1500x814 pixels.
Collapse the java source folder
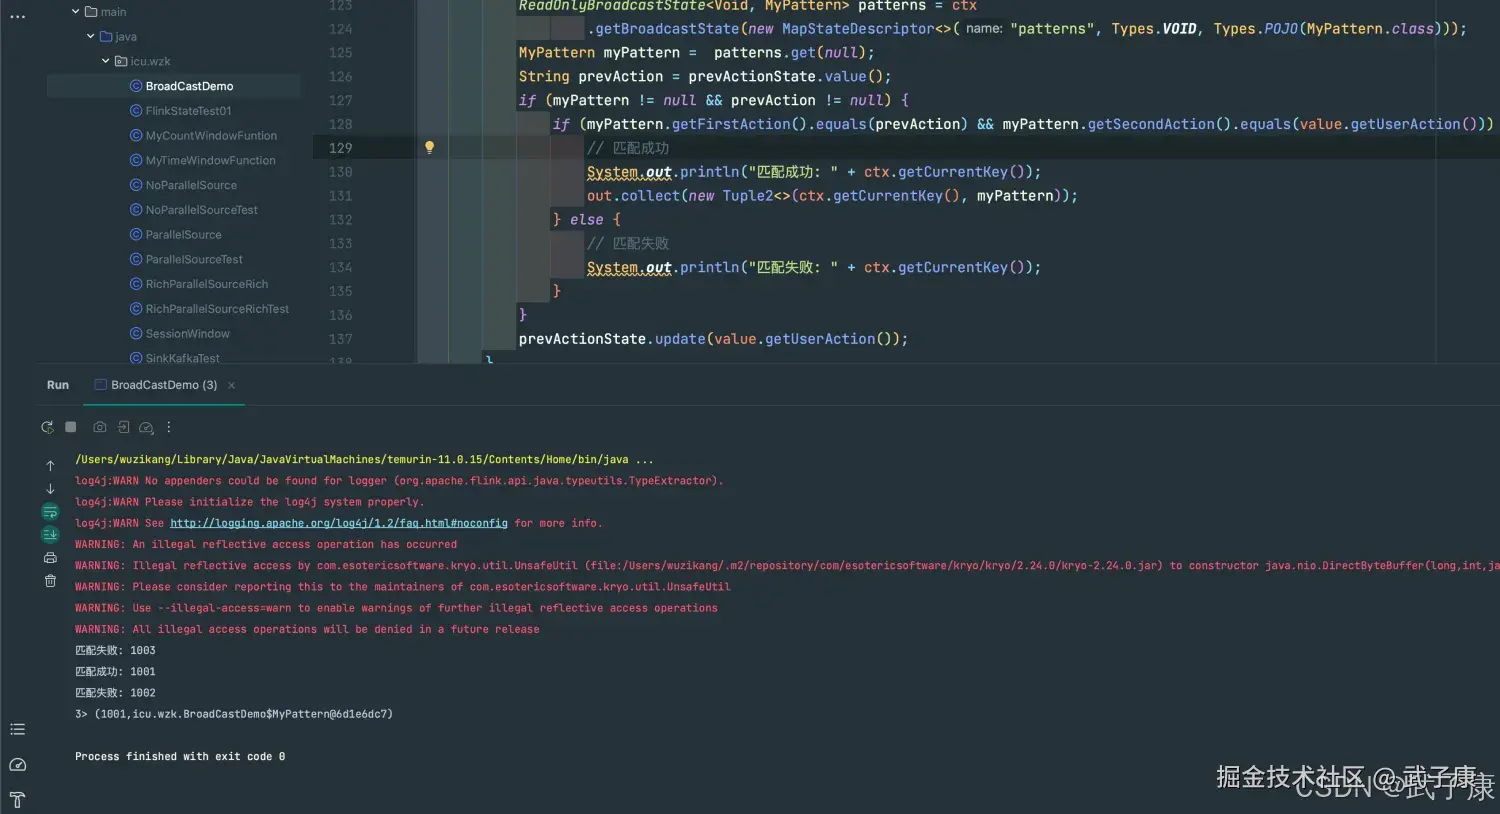[x=91, y=37]
